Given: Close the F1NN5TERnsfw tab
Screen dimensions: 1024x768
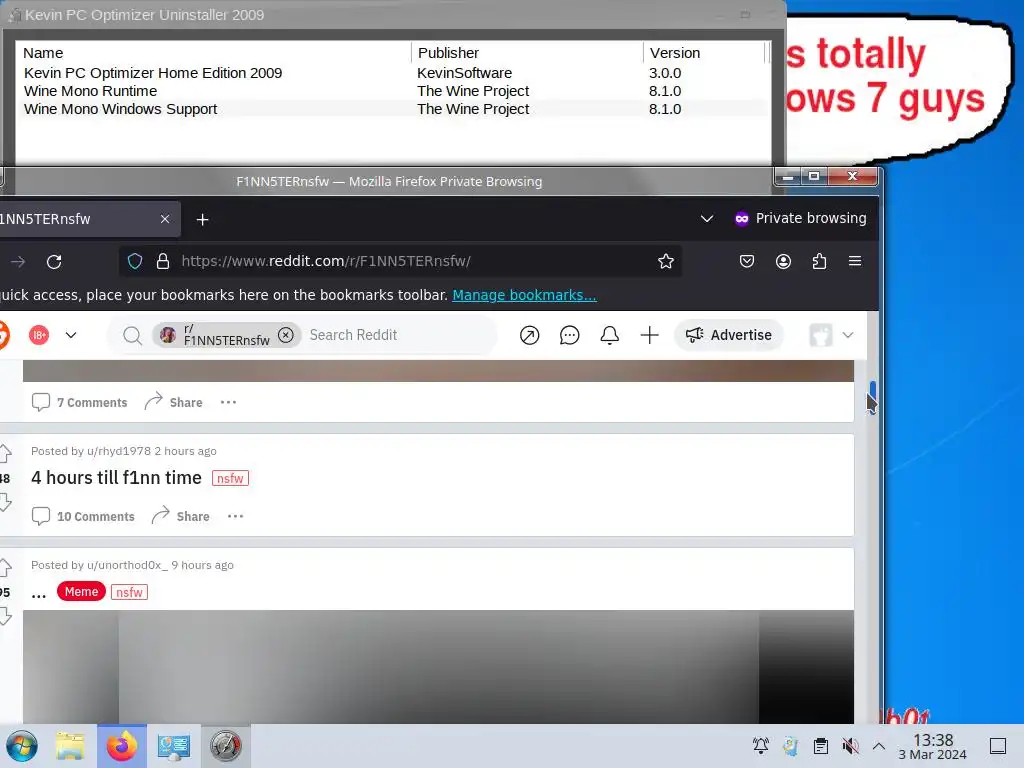Looking at the screenshot, I should (x=165, y=219).
